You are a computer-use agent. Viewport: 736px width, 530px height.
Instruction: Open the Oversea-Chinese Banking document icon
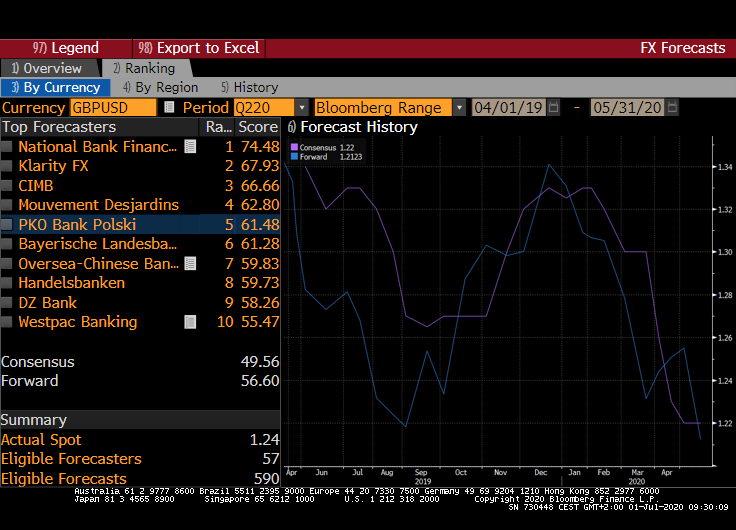[x=190, y=264]
